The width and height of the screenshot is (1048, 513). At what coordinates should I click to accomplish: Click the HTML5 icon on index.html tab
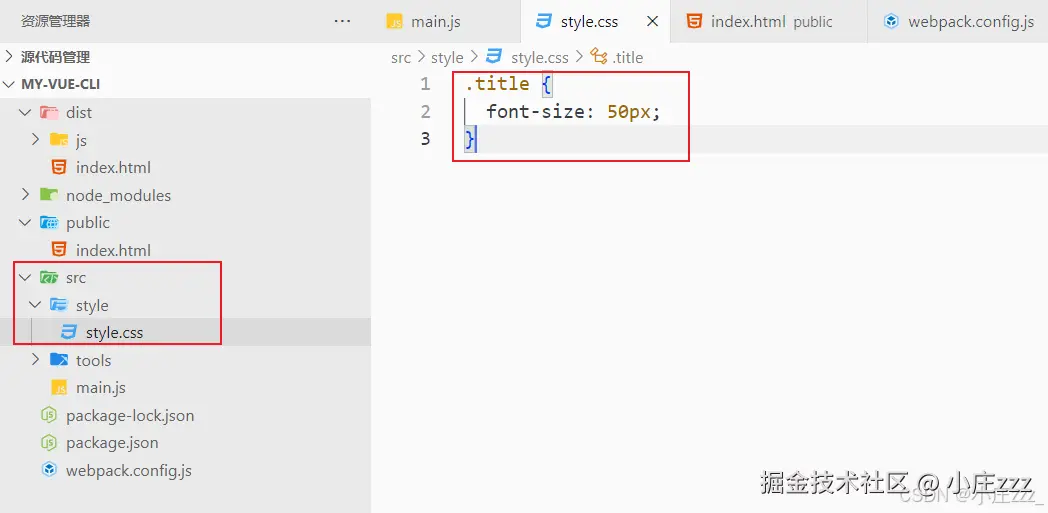[x=694, y=21]
